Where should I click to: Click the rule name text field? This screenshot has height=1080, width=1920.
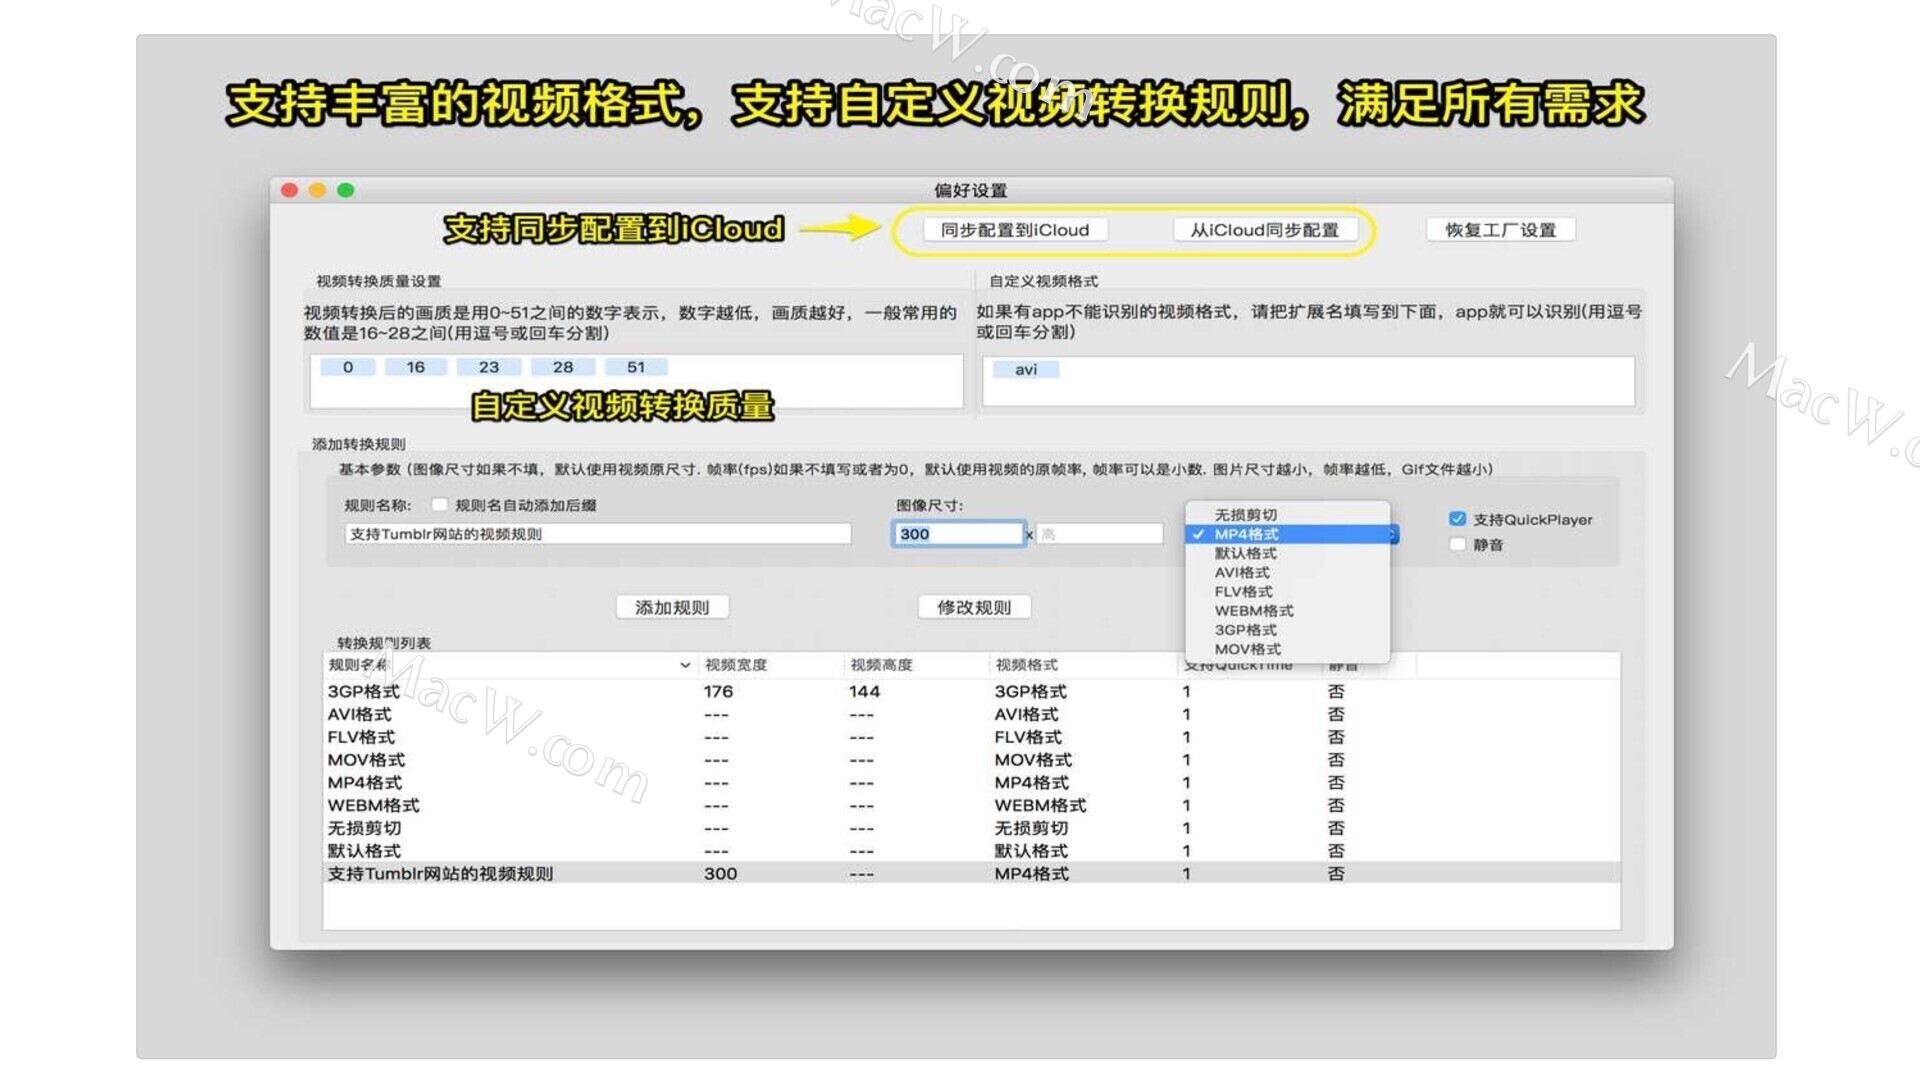pos(598,534)
